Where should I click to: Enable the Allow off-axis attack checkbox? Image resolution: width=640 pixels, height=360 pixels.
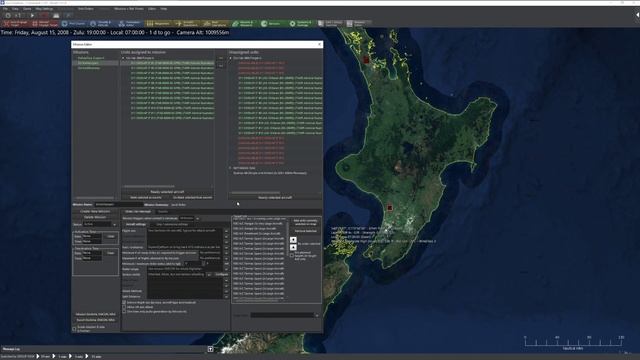tap(124, 307)
